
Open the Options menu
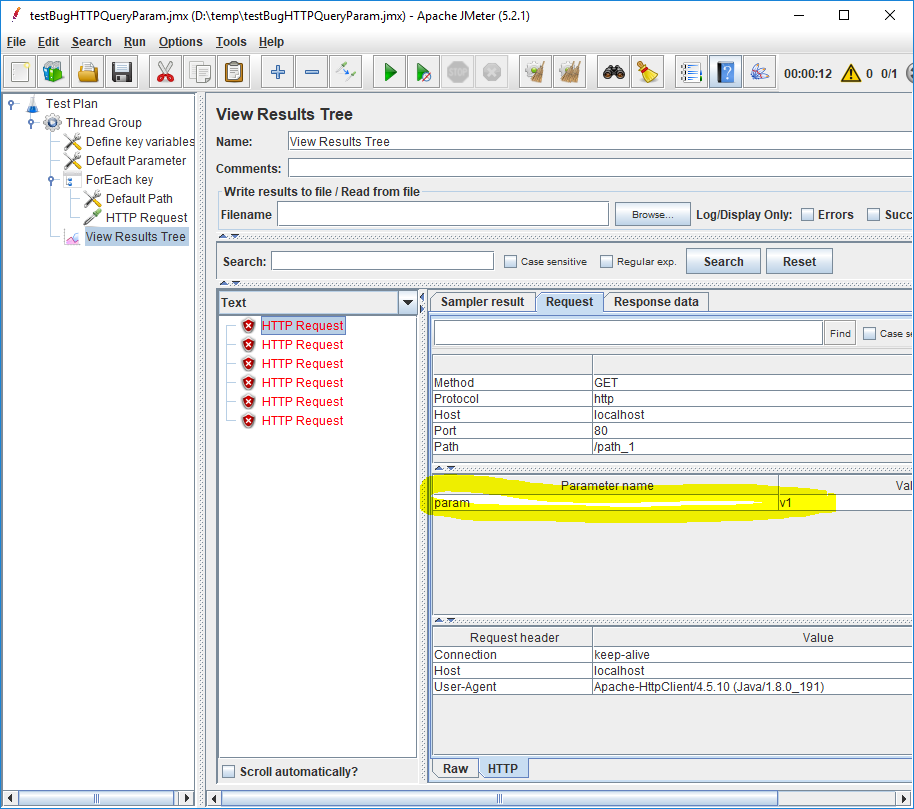[x=180, y=42]
